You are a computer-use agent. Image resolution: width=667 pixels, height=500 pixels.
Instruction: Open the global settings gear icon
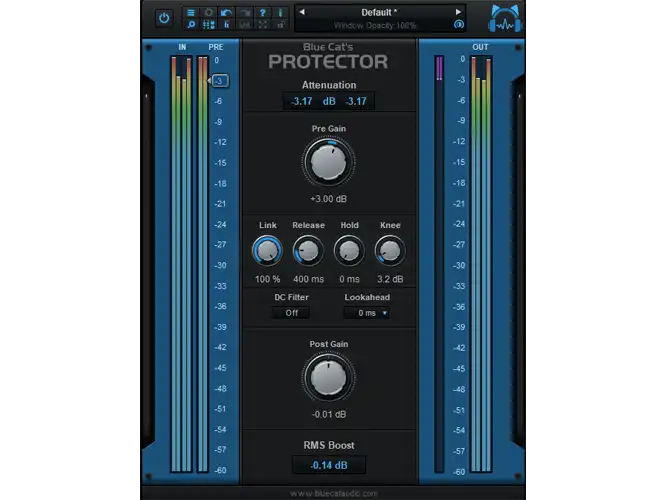coord(208,12)
